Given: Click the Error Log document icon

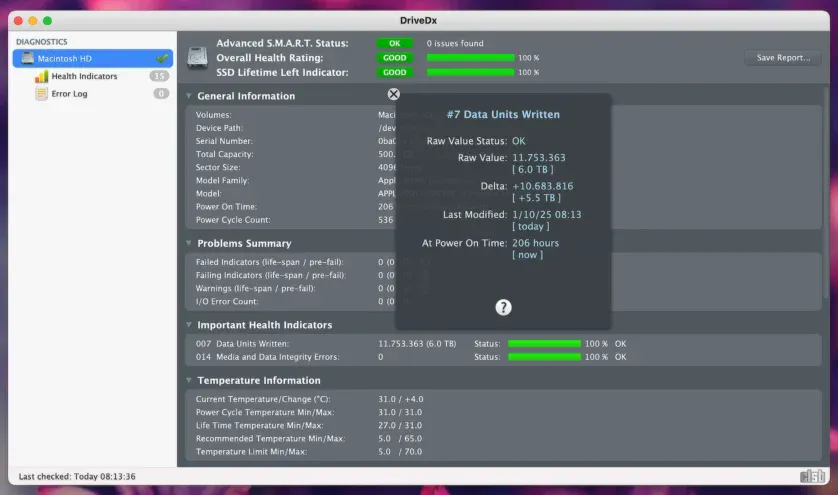Looking at the screenshot, I should click(x=42, y=94).
